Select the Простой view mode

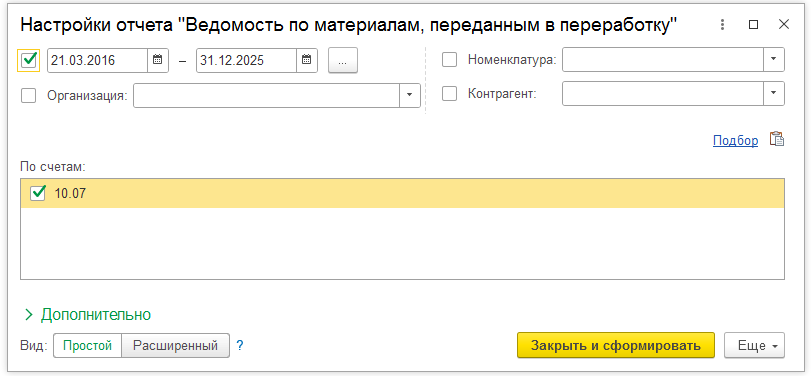click(x=87, y=345)
